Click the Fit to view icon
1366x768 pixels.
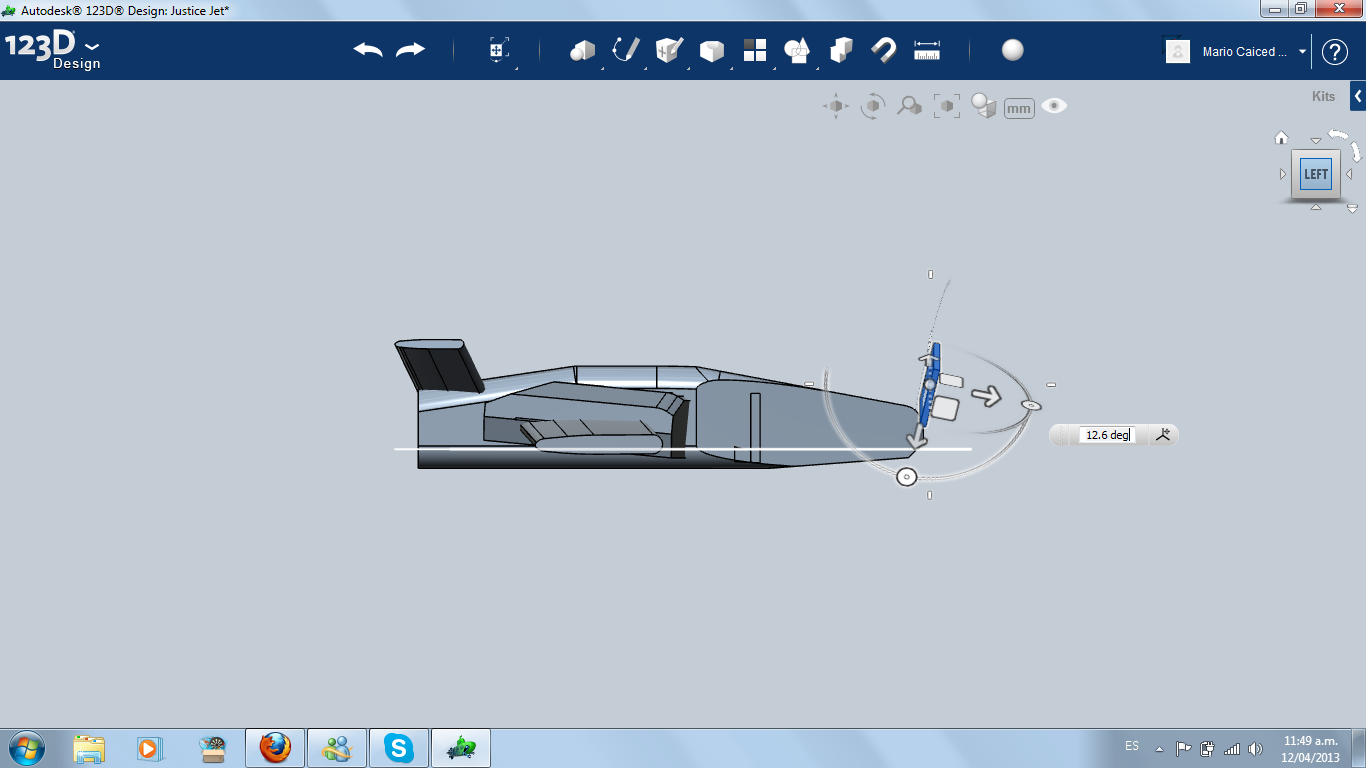[946, 106]
